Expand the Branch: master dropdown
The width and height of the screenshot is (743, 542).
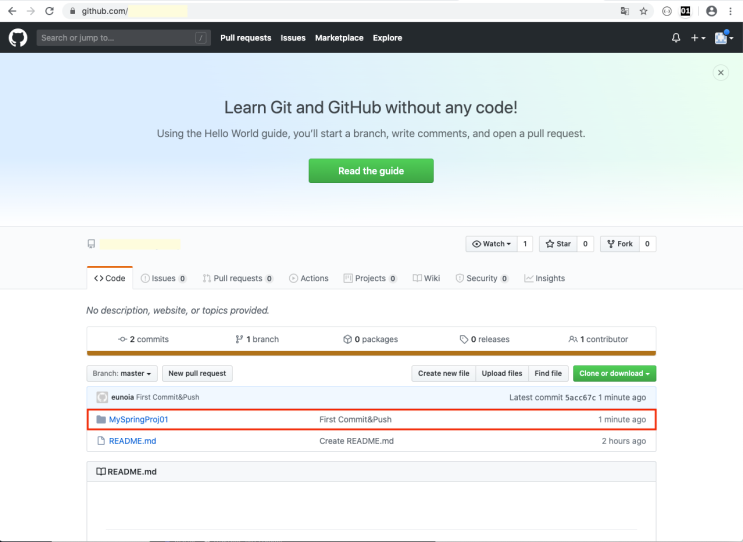pos(122,373)
